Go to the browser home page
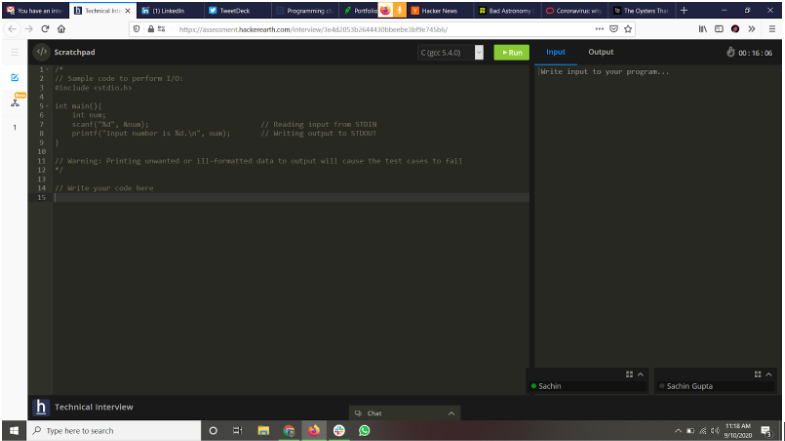 [x=61, y=30]
